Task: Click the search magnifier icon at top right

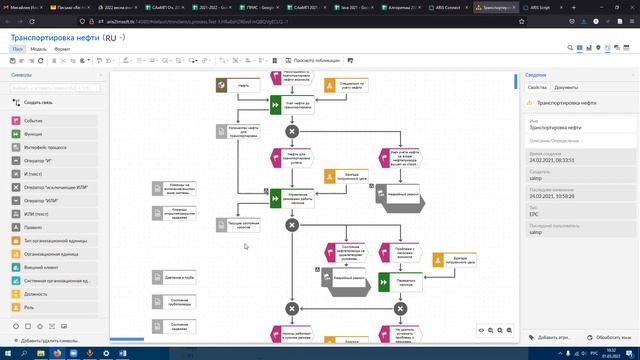Action: coord(570,48)
